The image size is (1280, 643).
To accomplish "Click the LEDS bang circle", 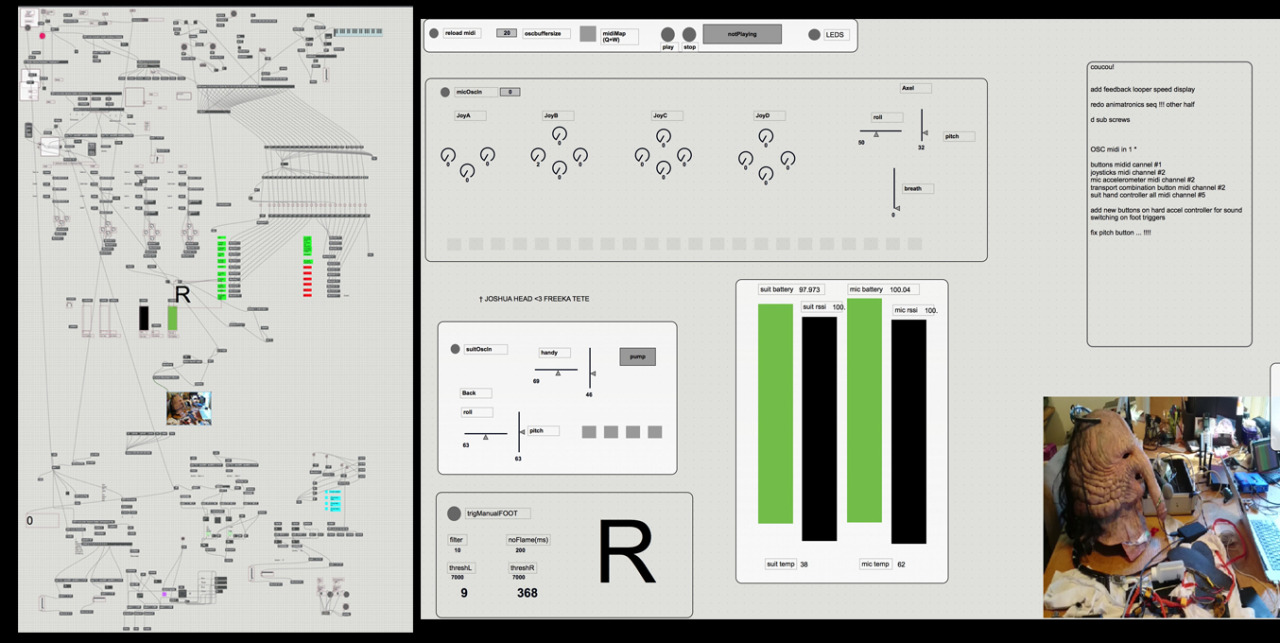I will click(x=814, y=35).
